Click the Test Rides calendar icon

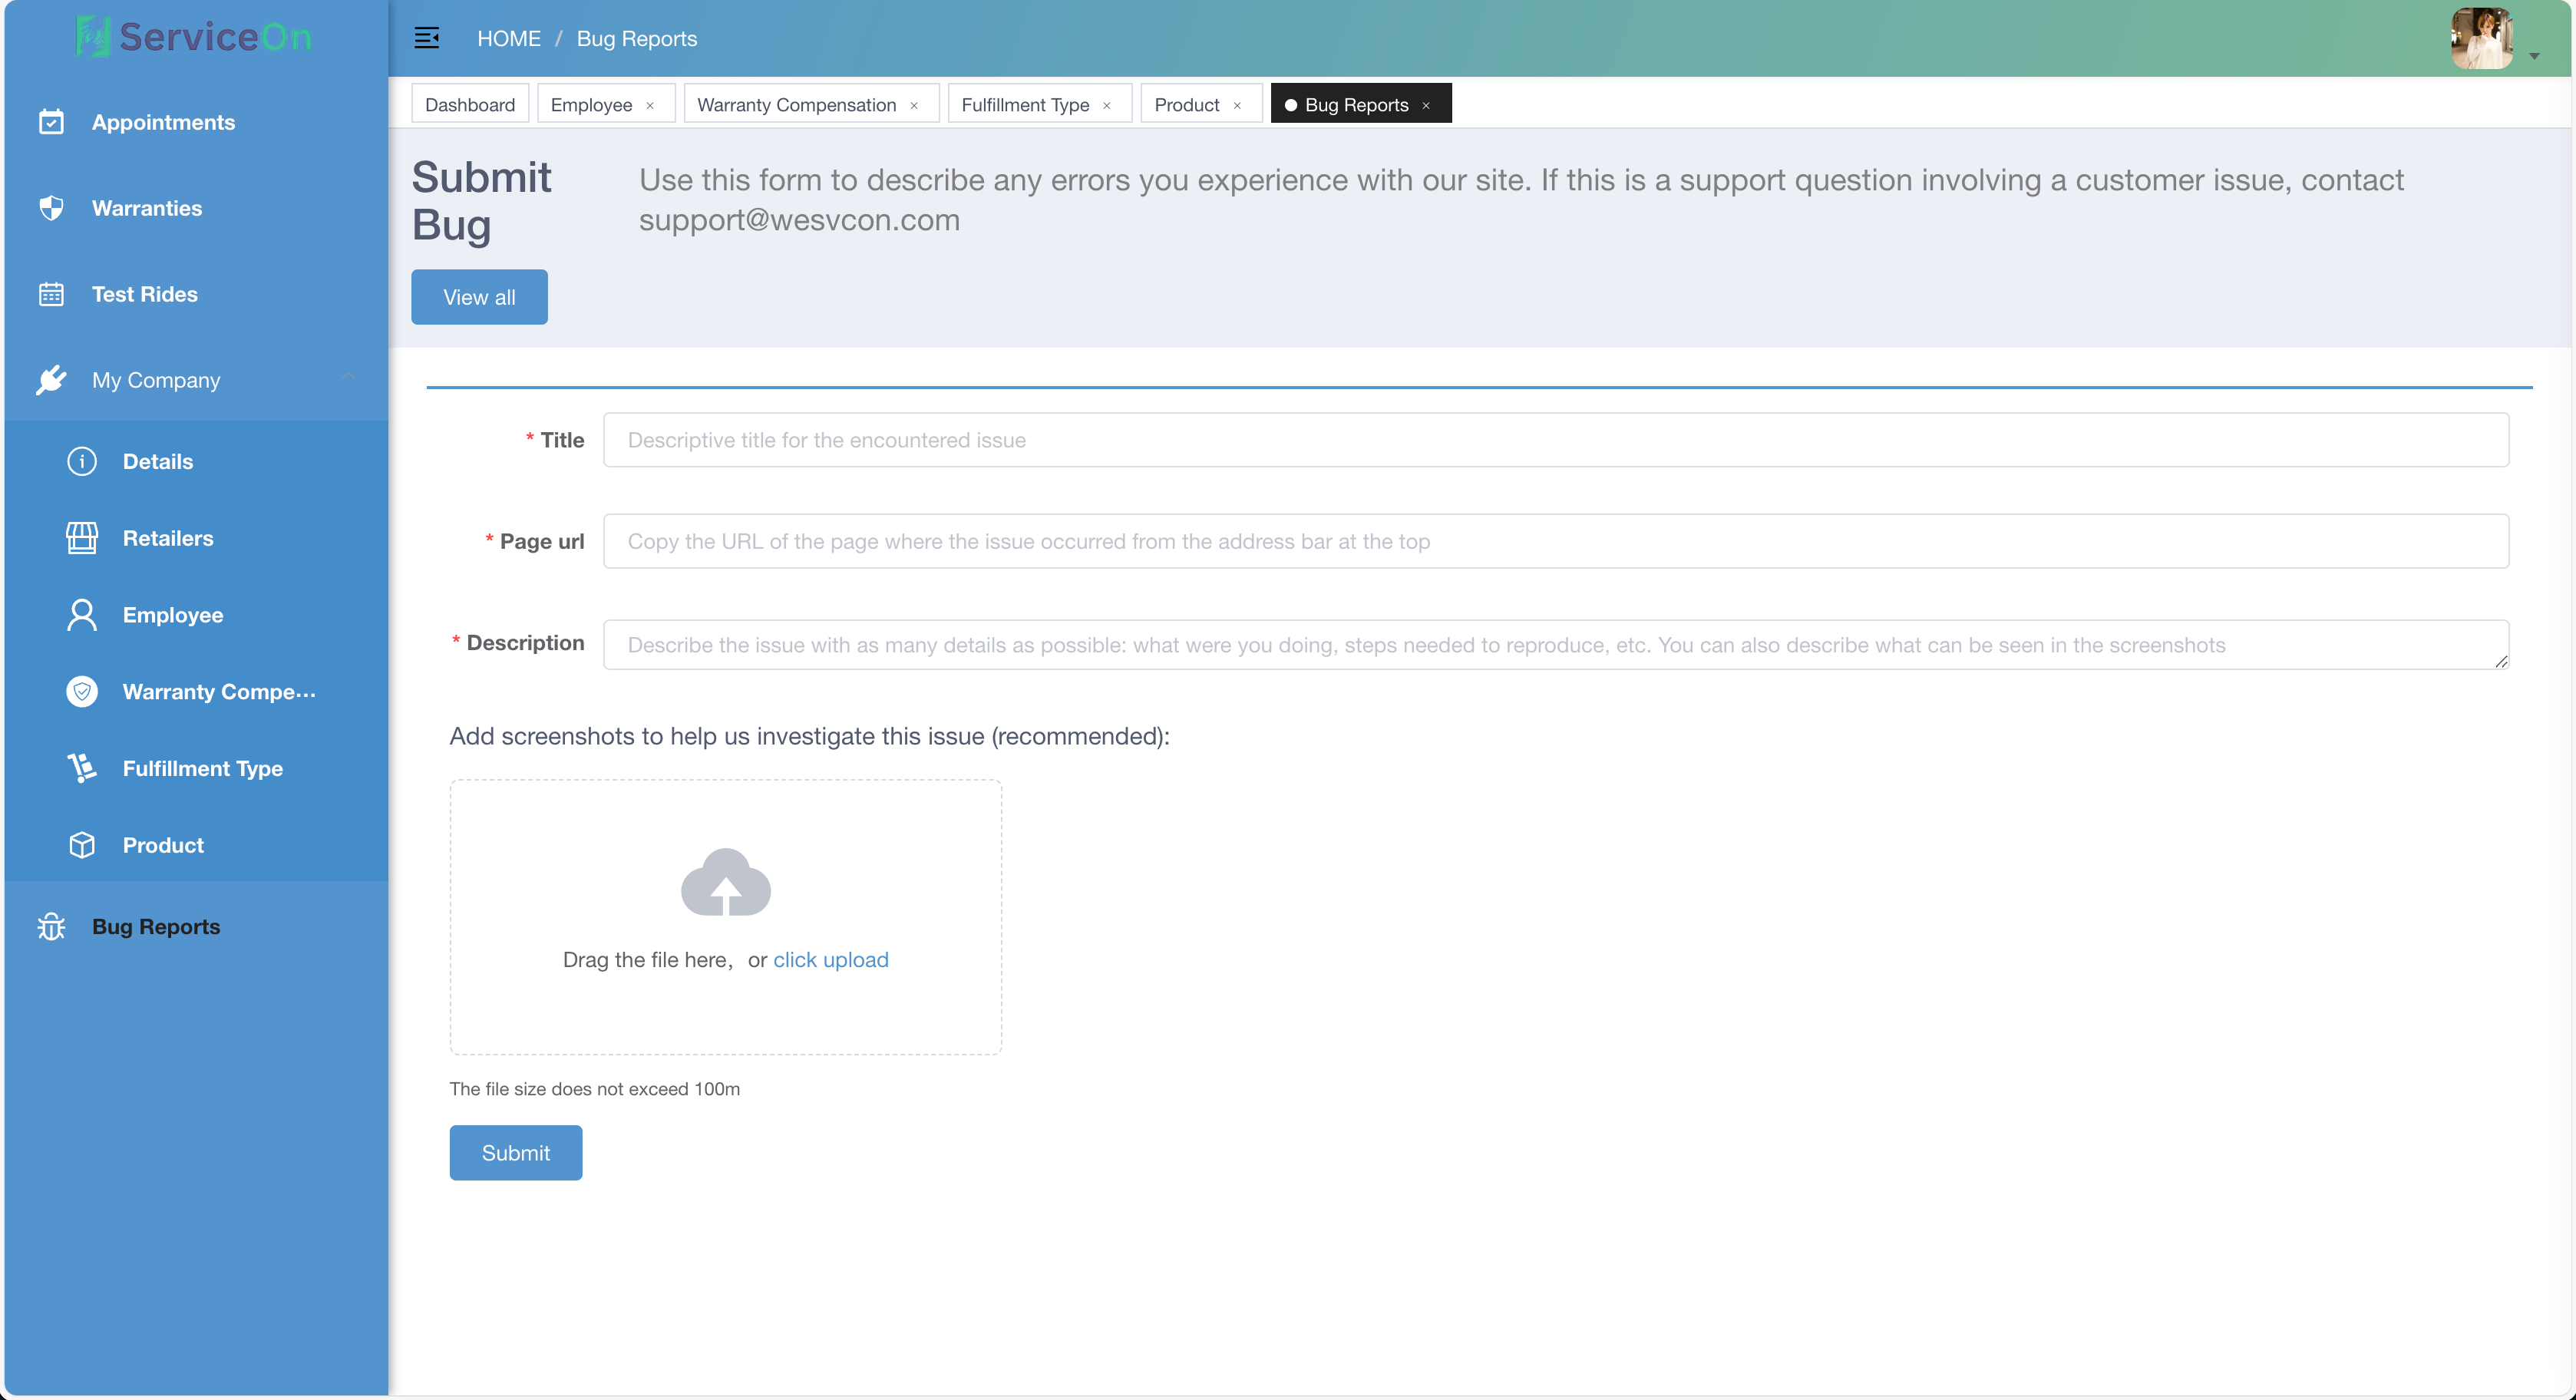coord(51,294)
